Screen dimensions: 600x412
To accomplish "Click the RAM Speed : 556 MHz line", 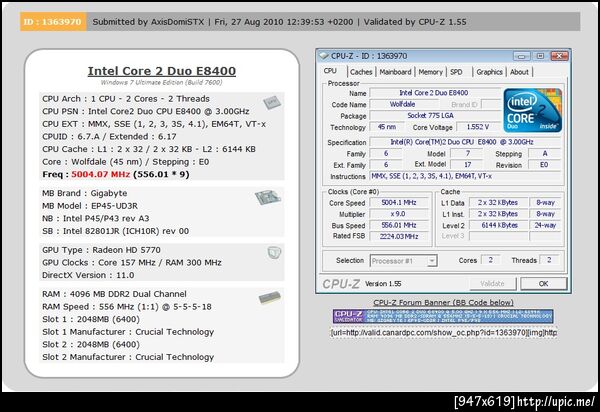I will click(x=127, y=306).
